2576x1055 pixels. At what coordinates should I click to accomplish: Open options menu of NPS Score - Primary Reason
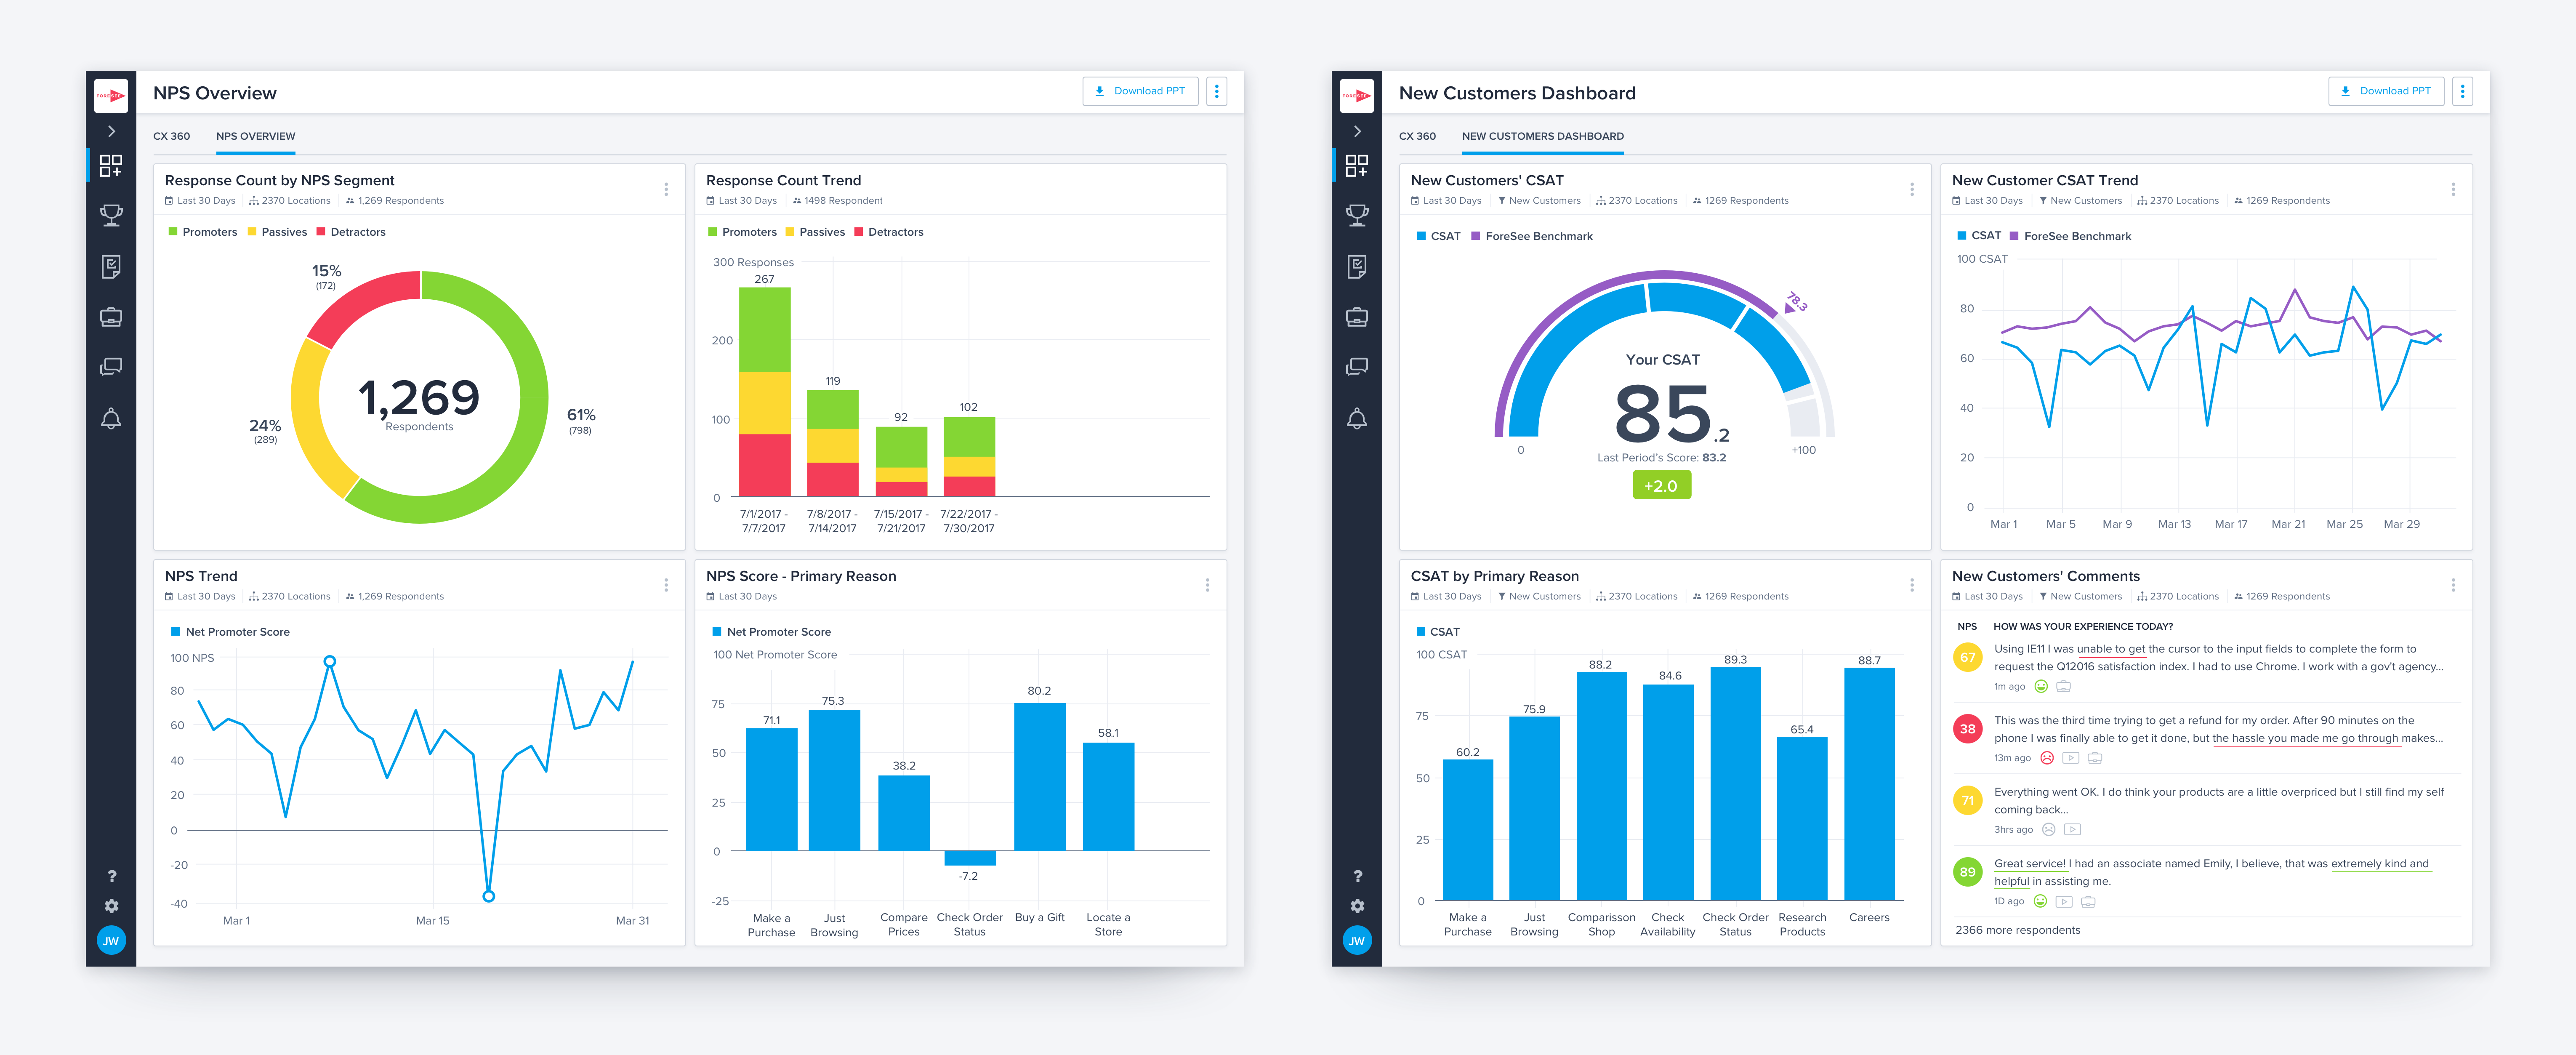(x=1207, y=585)
